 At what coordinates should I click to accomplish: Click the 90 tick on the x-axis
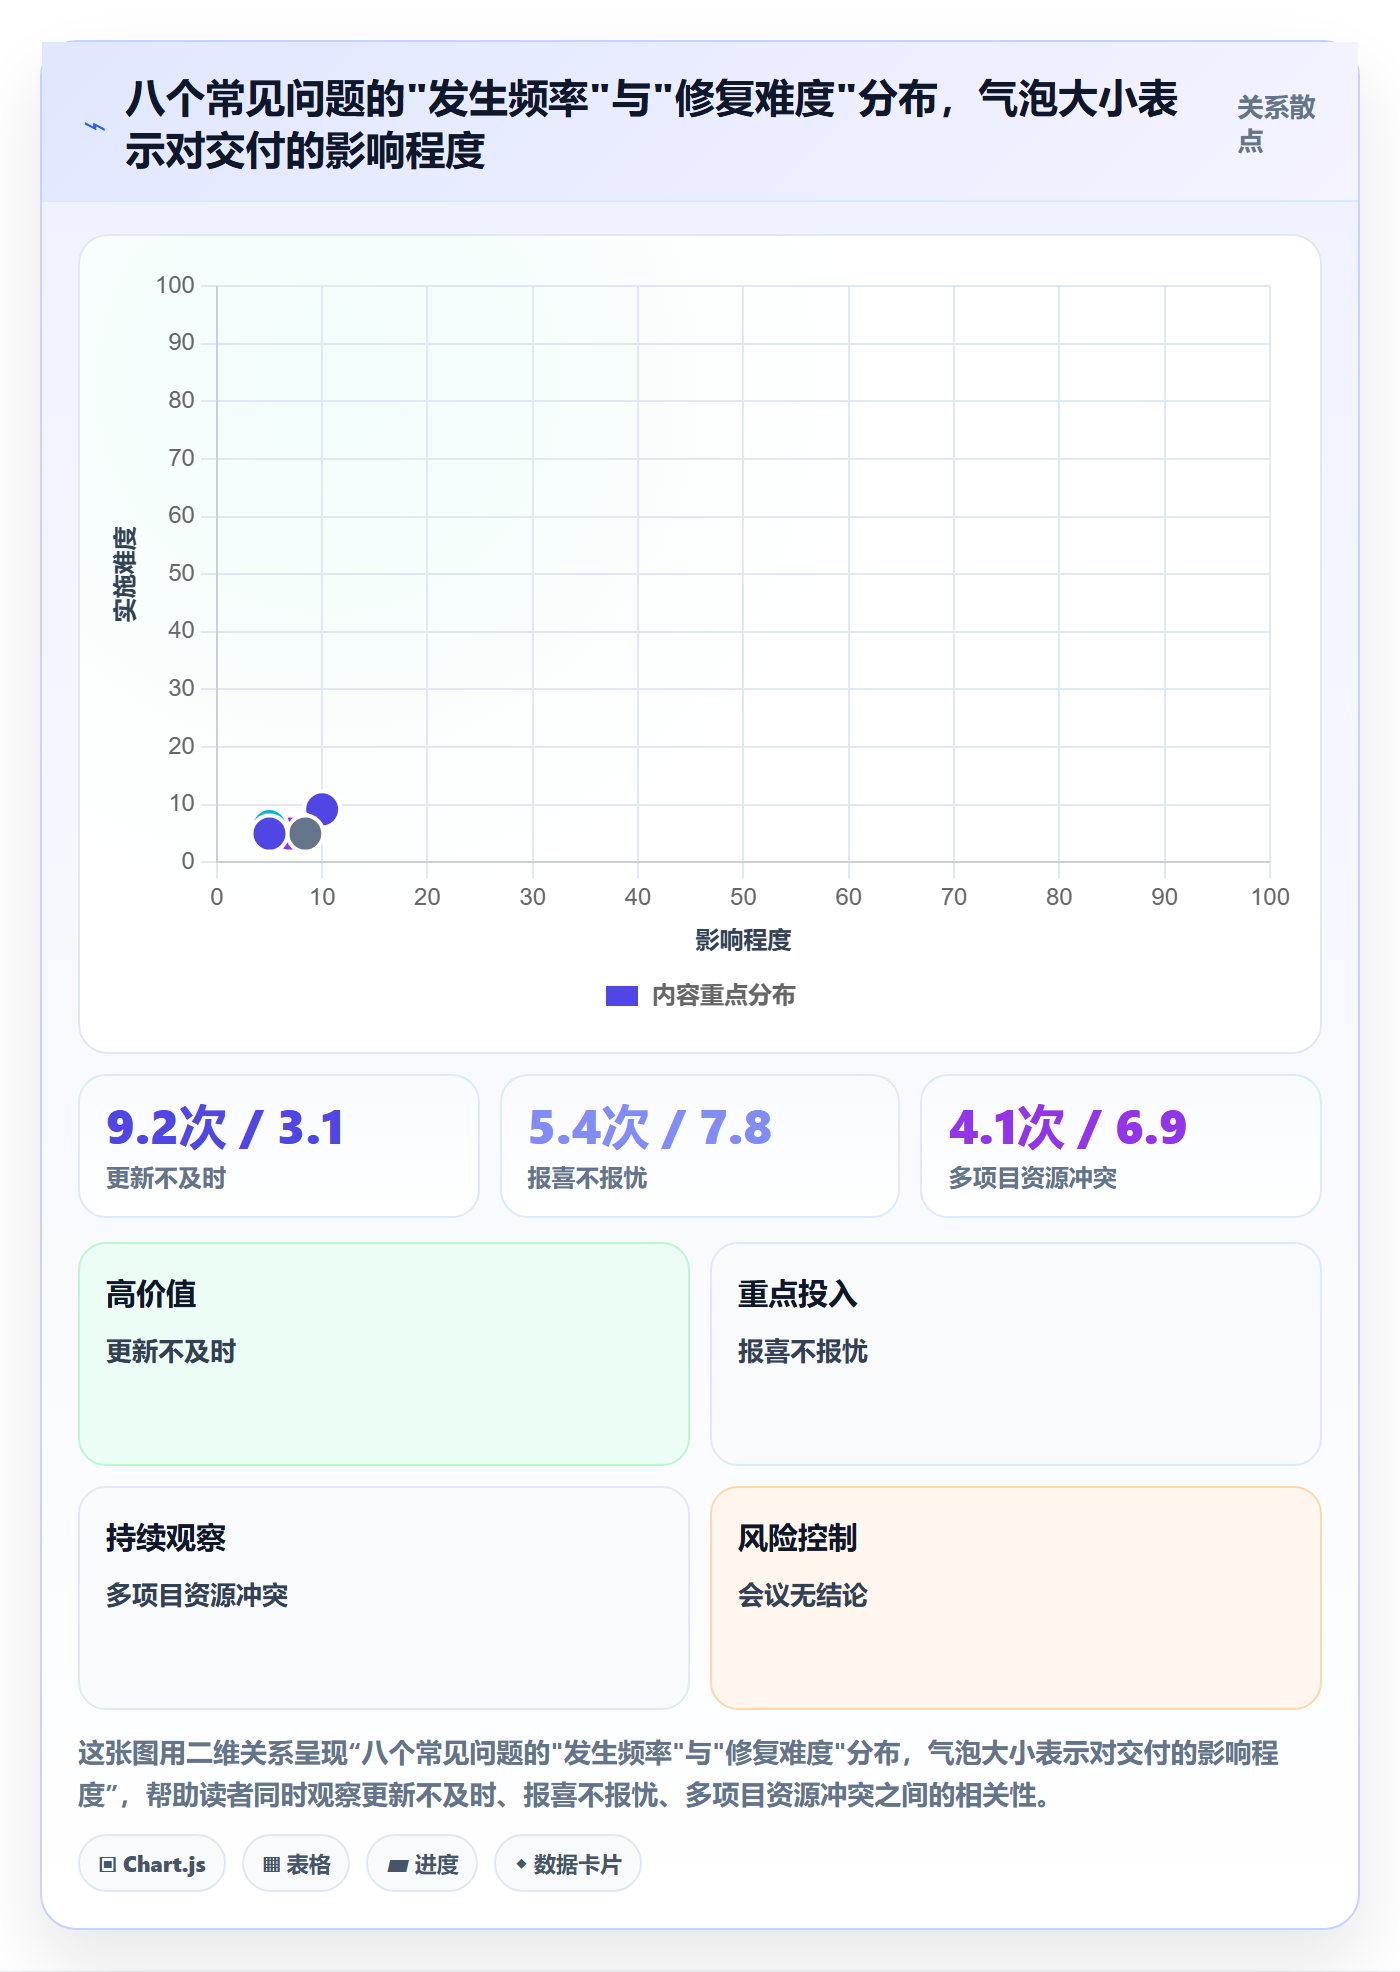tap(1164, 897)
